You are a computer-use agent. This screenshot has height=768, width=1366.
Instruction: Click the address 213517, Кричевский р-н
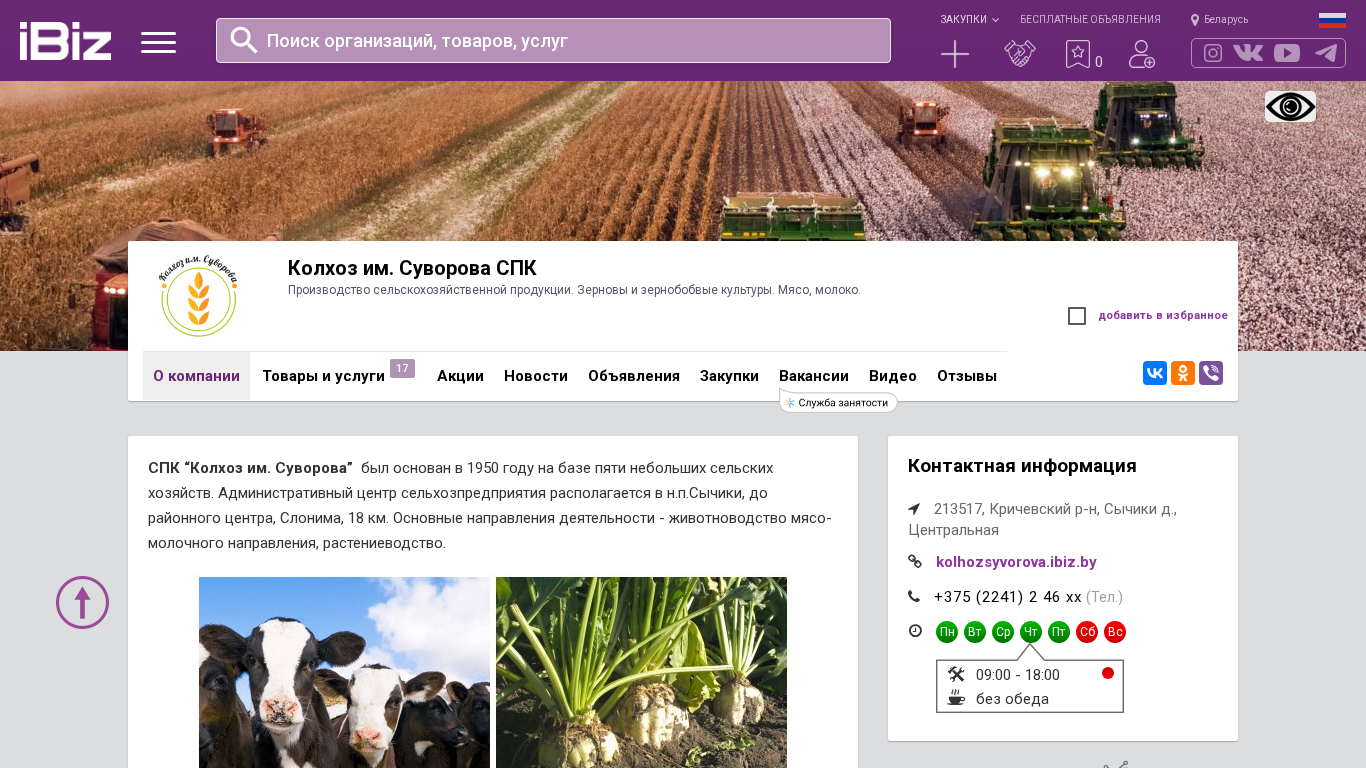click(1042, 519)
